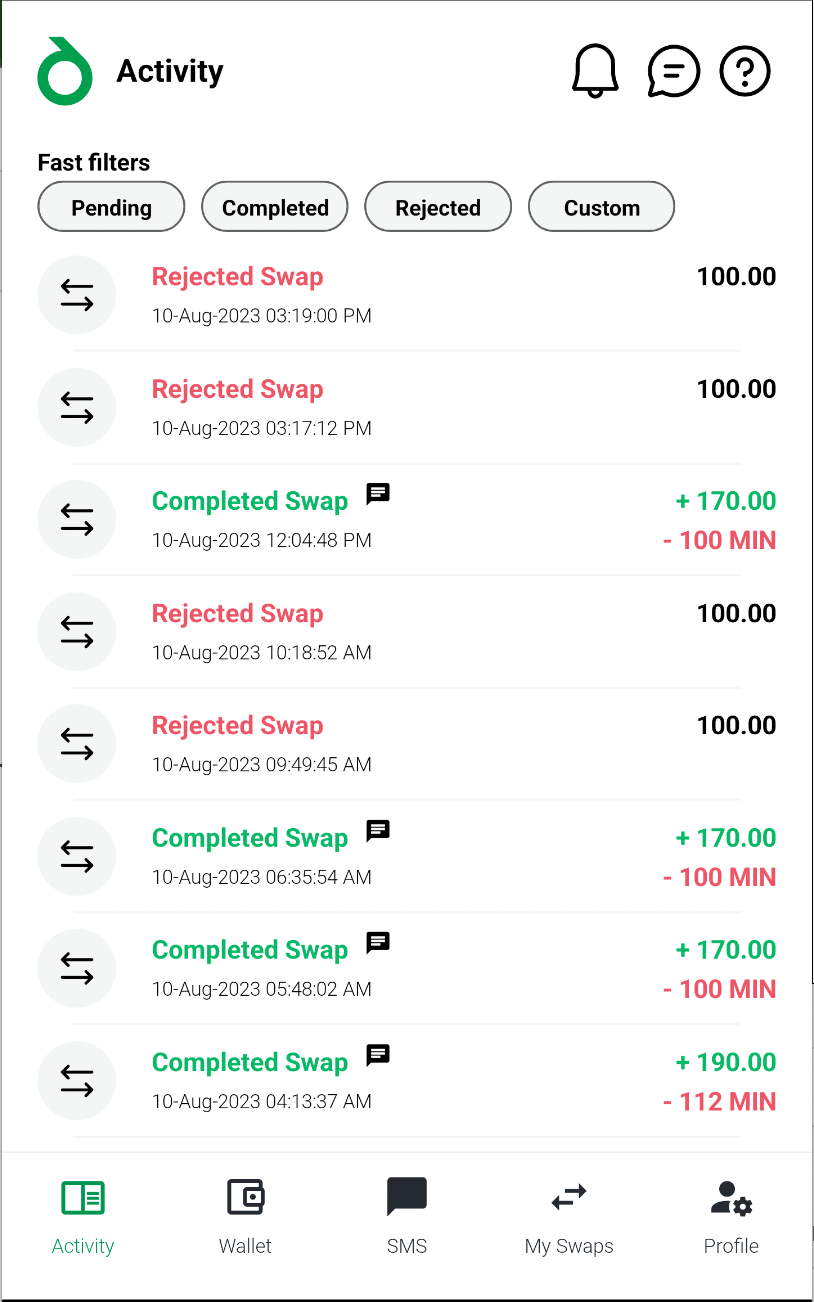Go to the My Swaps tab

coord(569,1216)
